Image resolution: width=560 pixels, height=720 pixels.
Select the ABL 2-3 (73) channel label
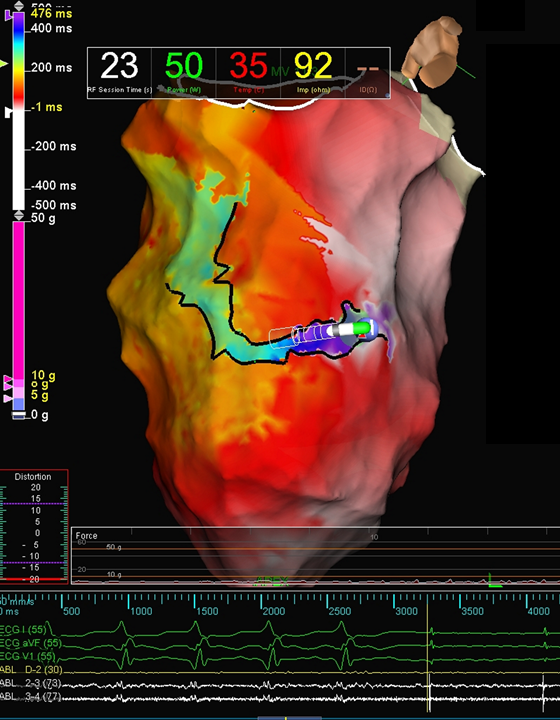31,684
